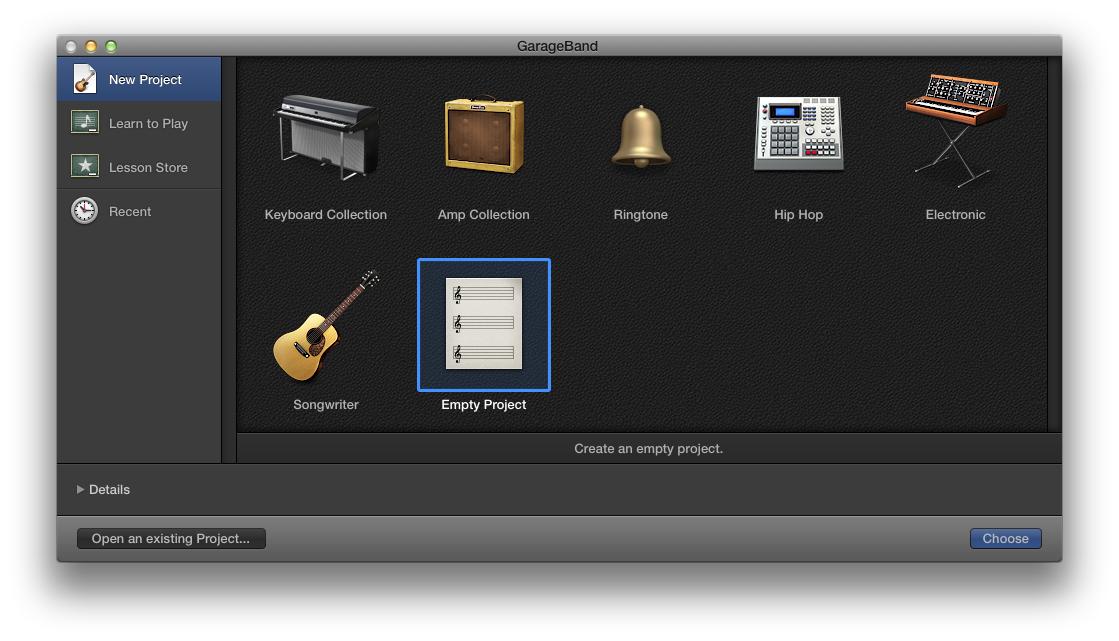
Task: Switch to the Learn to Play label
Action: 148,123
